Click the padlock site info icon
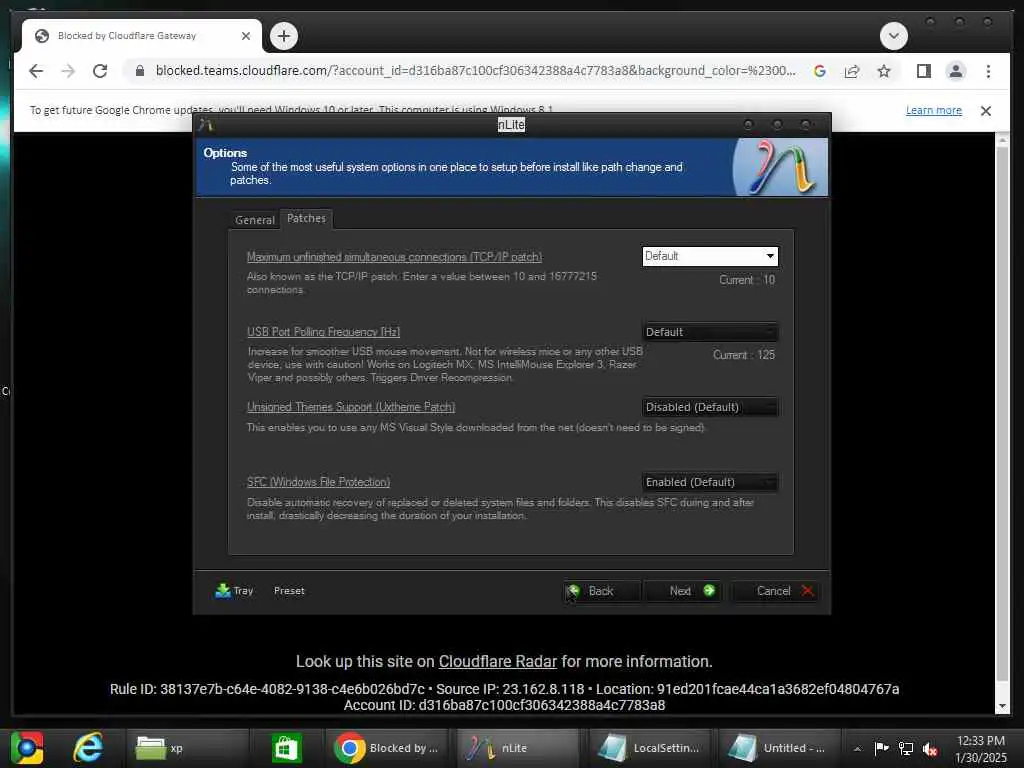The width and height of the screenshot is (1024, 768). [x=139, y=71]
